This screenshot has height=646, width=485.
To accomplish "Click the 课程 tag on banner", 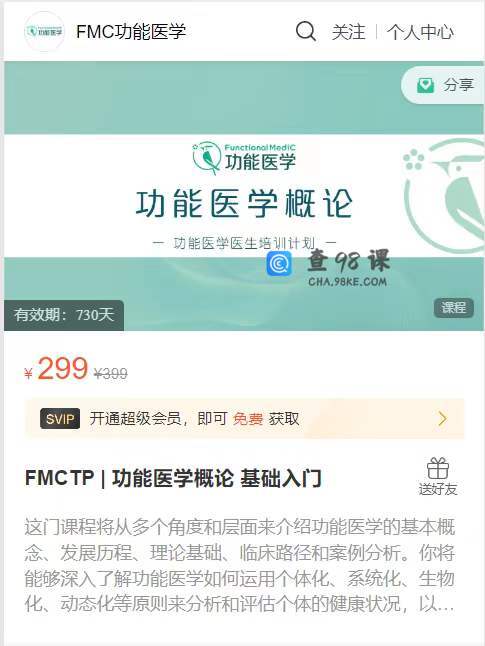I will click(454, 307).
